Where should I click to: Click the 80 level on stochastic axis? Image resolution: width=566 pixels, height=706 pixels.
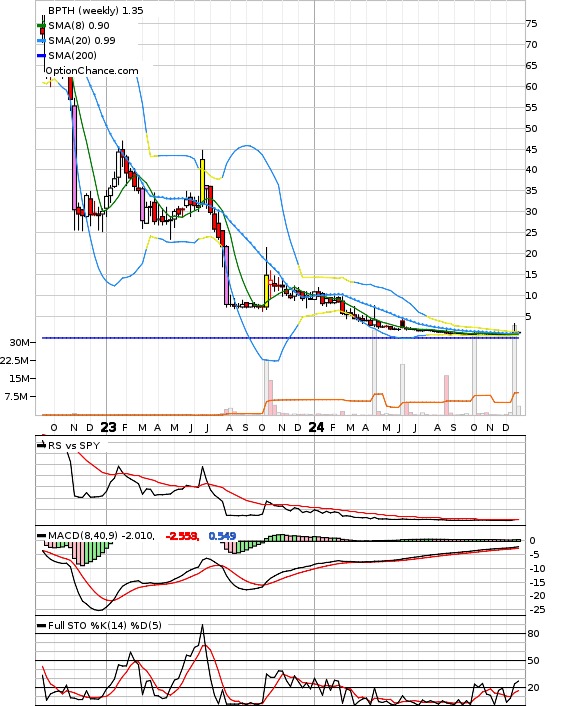[534, 634]
